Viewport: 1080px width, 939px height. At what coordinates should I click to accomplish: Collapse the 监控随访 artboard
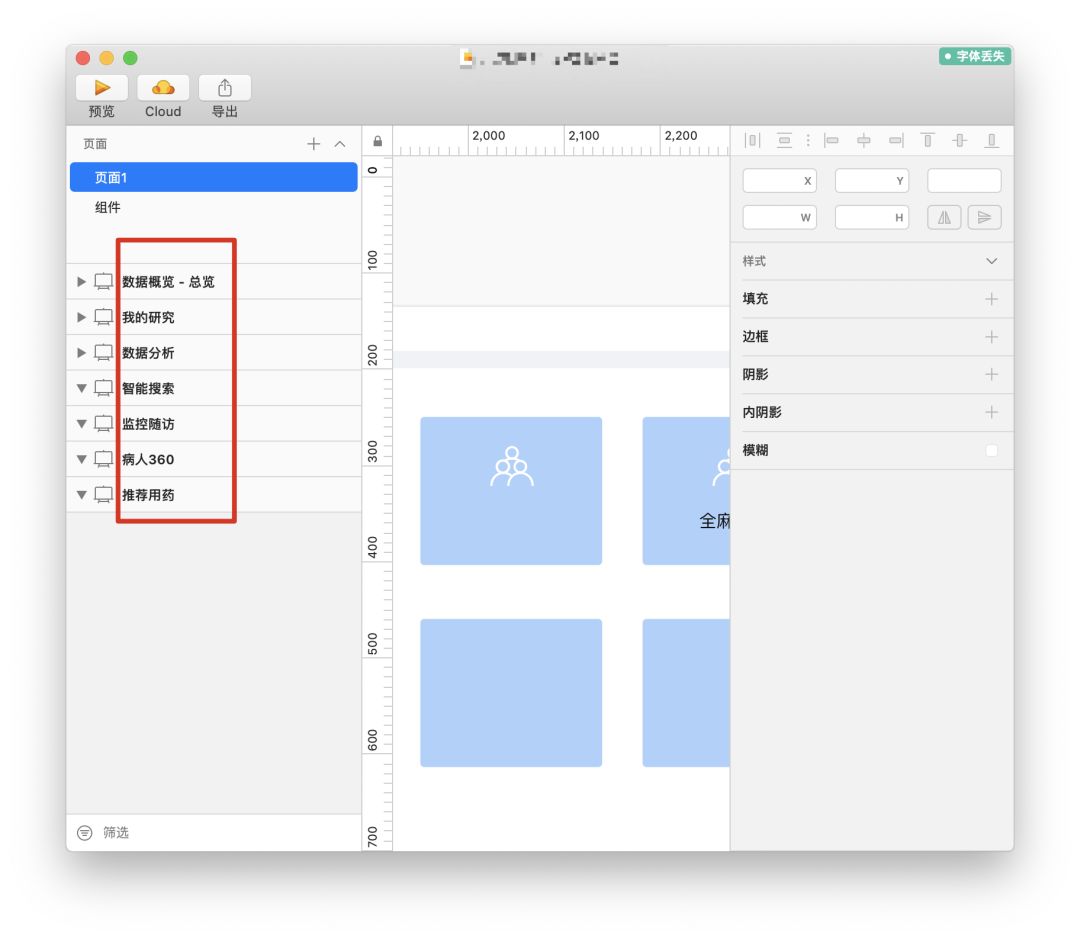tap(81, 424)
